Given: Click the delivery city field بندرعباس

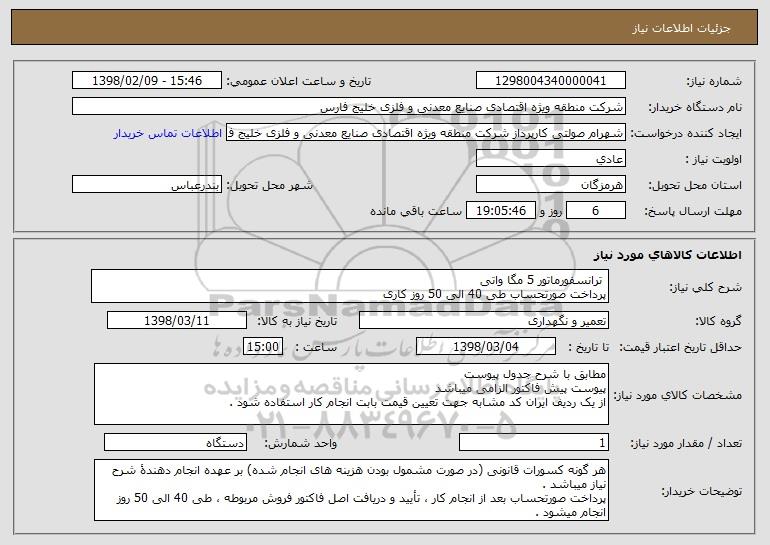Looking at the screenshot, I should [x=147, y=185].
